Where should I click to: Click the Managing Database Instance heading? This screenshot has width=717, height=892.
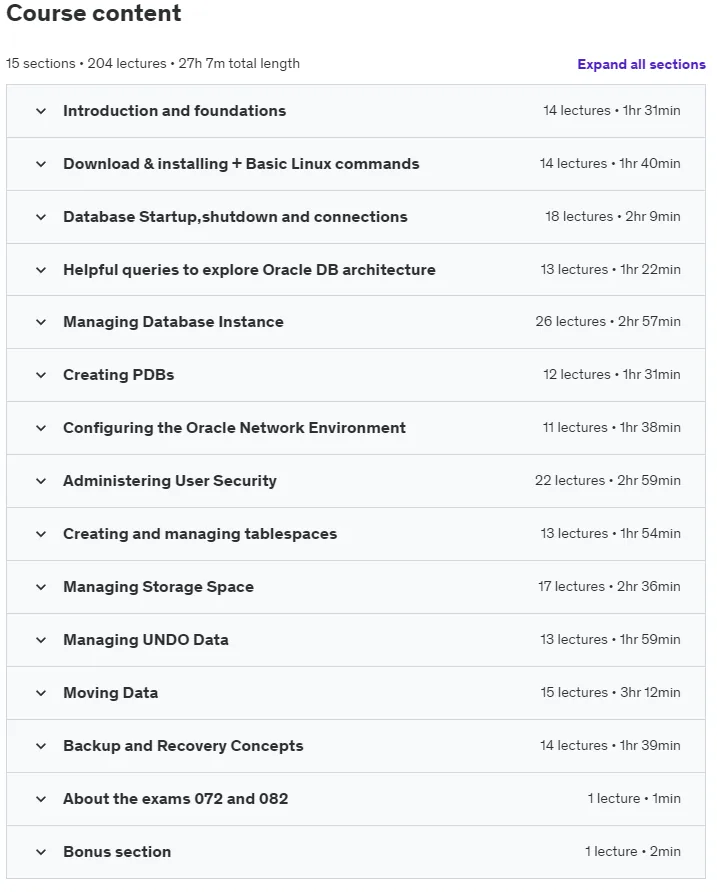tap(173, 322)
